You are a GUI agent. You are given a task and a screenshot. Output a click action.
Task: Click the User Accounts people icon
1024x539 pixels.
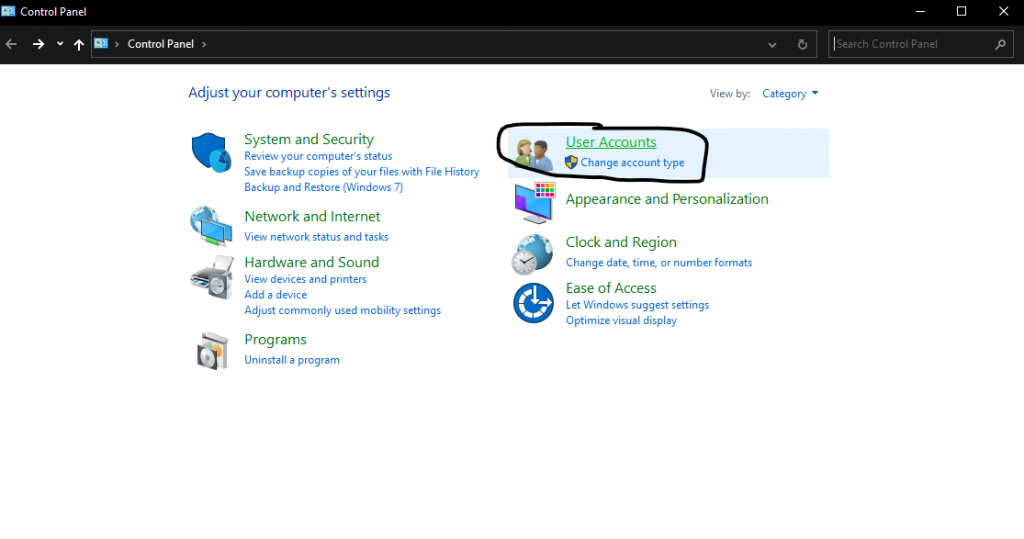point(534,154)
